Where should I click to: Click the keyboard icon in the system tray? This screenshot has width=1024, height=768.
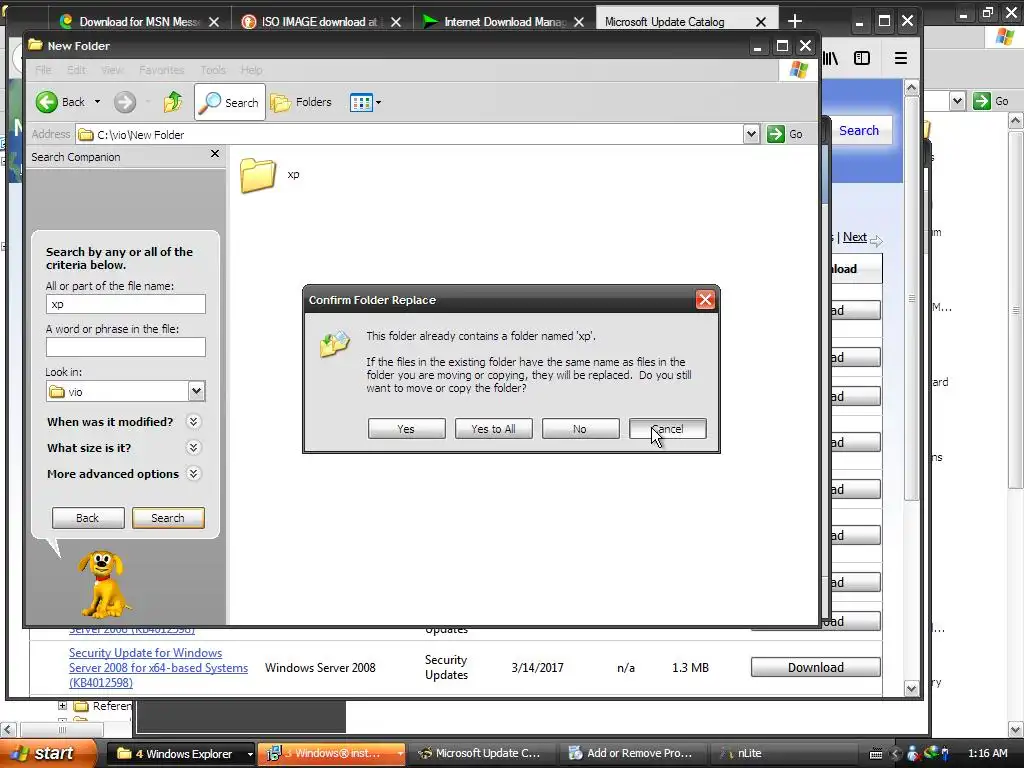[x=876, y=754]
